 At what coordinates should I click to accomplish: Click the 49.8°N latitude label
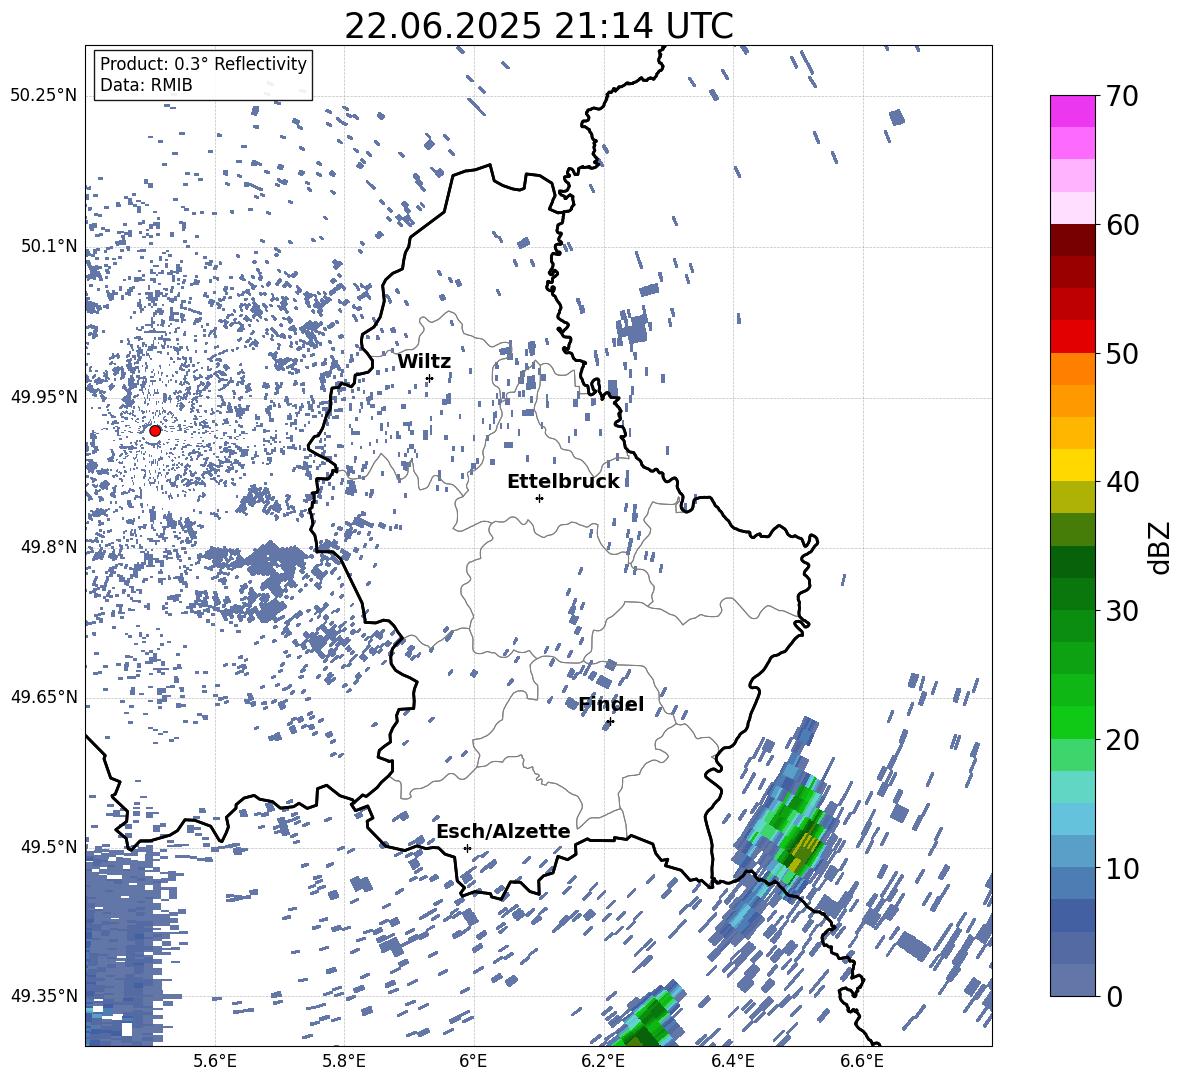(x=49, y=547)
